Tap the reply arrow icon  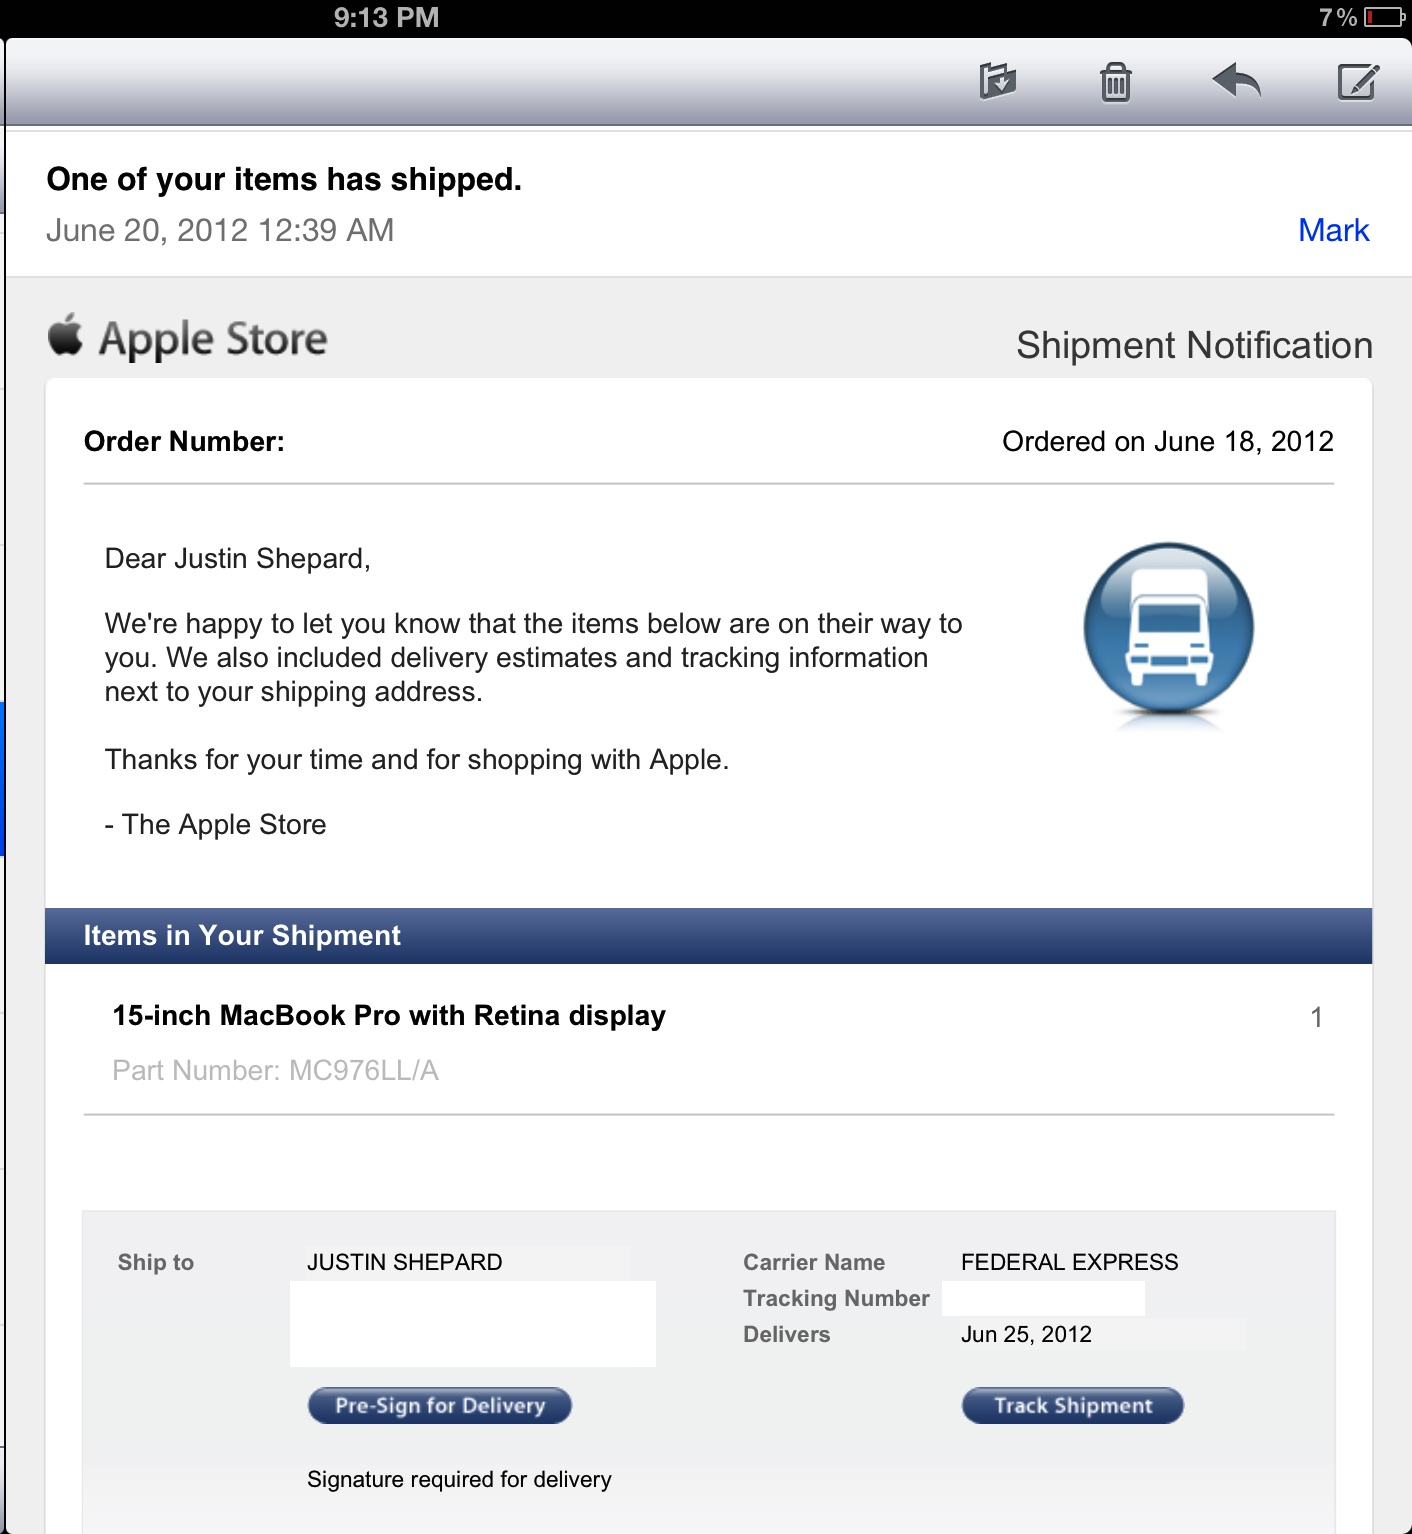(1236, 81)
